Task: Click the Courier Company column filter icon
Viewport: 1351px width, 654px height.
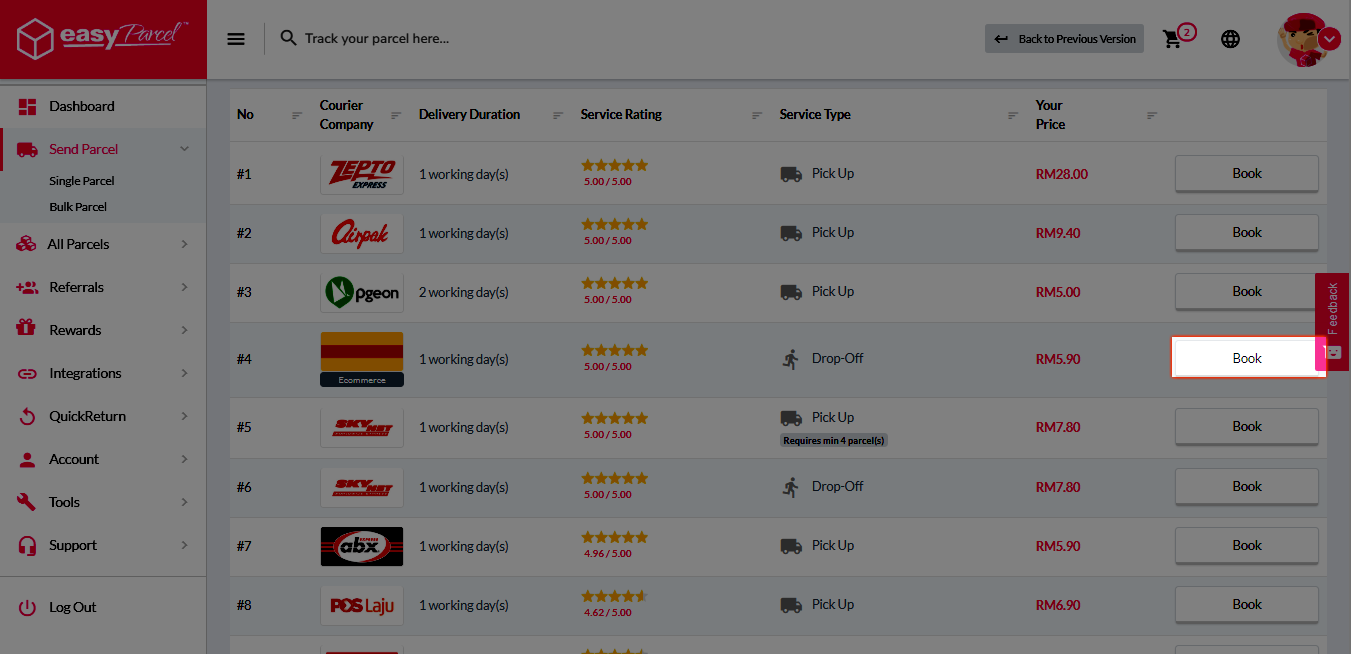Action: click(x=396, y=115)
